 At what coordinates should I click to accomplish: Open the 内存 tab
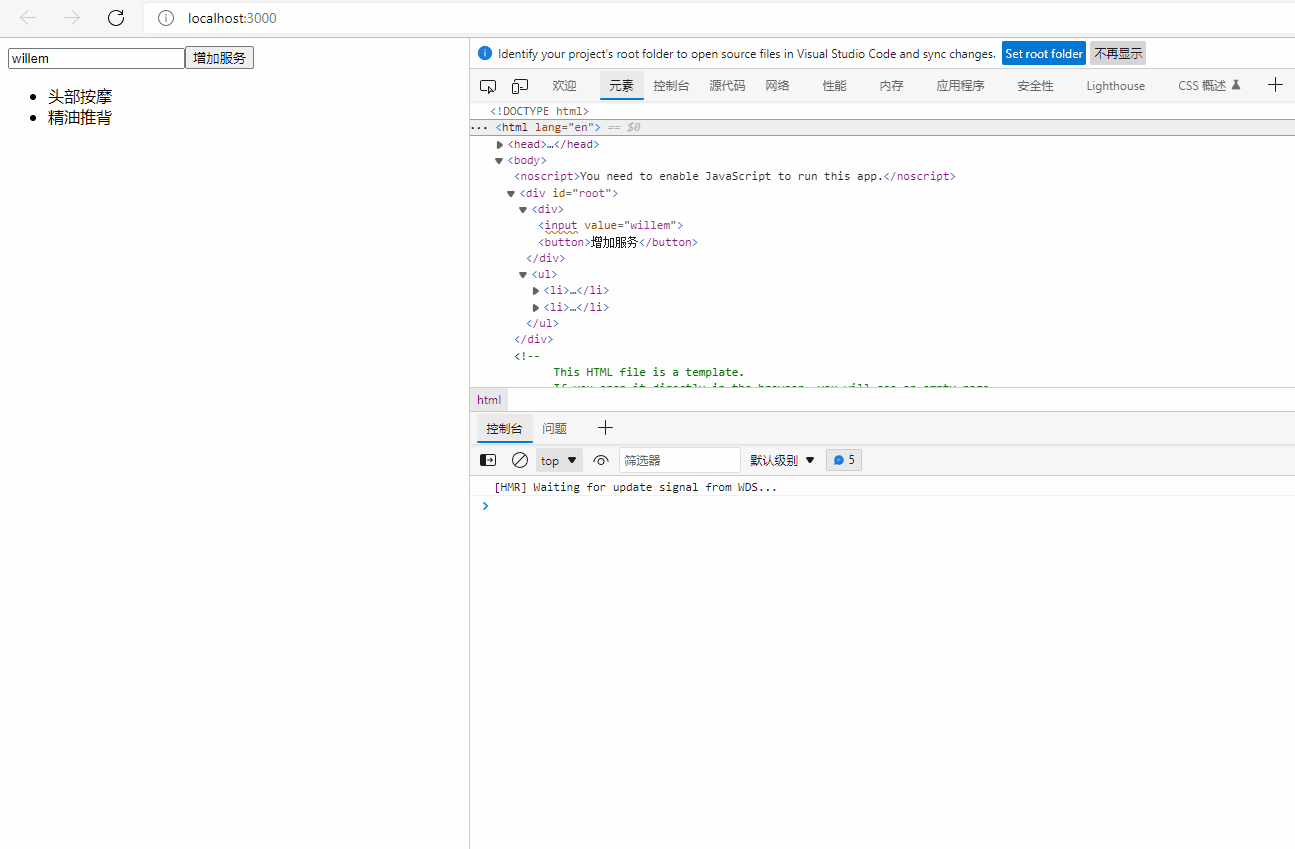point(892,86)
